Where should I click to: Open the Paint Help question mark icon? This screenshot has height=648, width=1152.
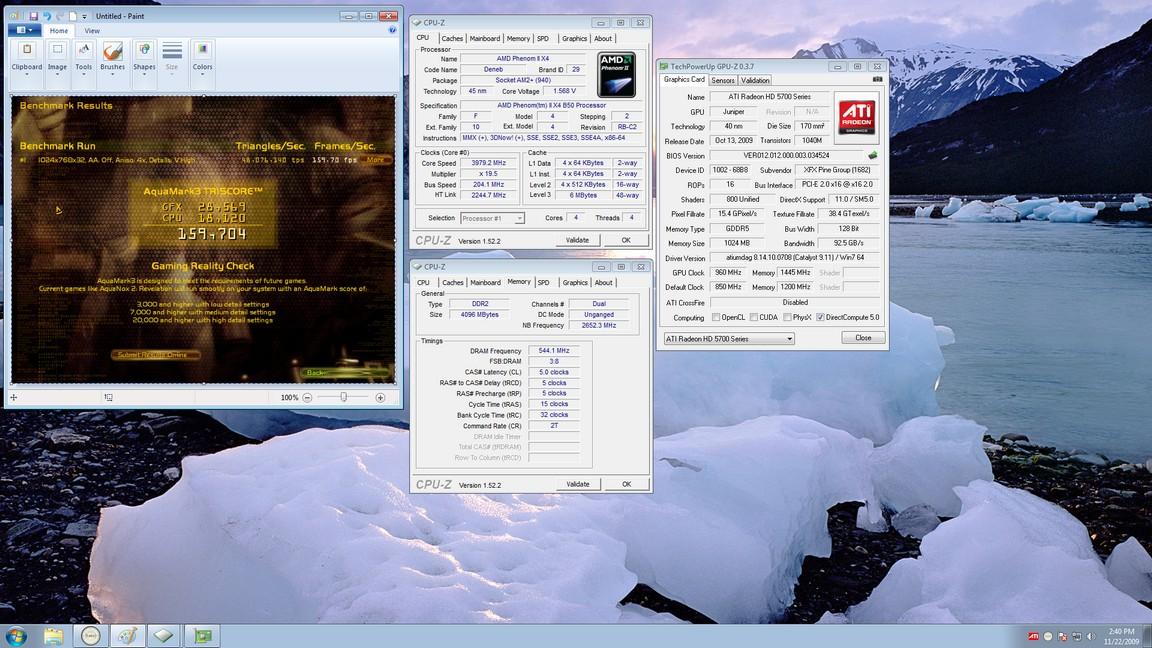(392, 30)
